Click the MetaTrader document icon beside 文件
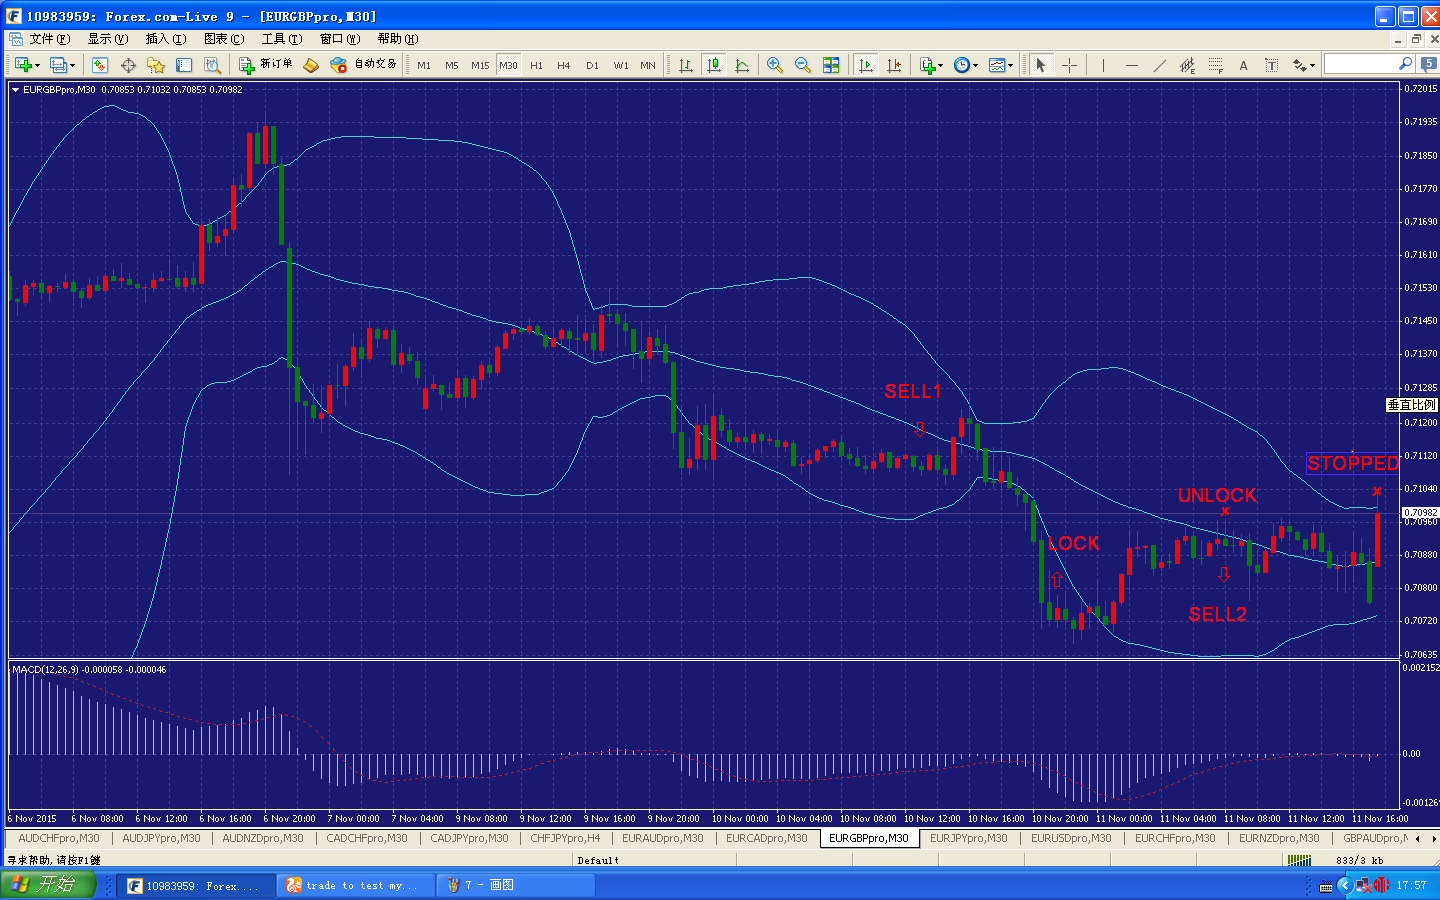Screen dimensions: 1440x900 click(x=16, y=39)
